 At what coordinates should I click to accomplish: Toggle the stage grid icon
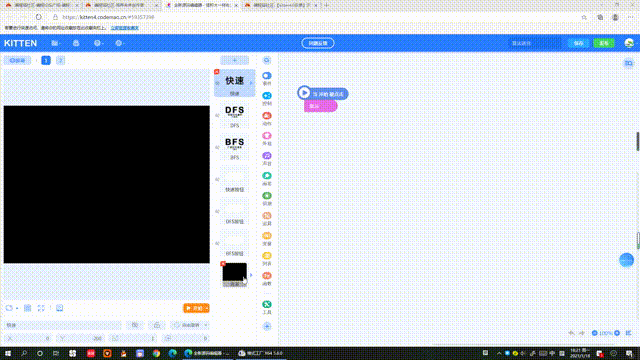coord(28,308)
